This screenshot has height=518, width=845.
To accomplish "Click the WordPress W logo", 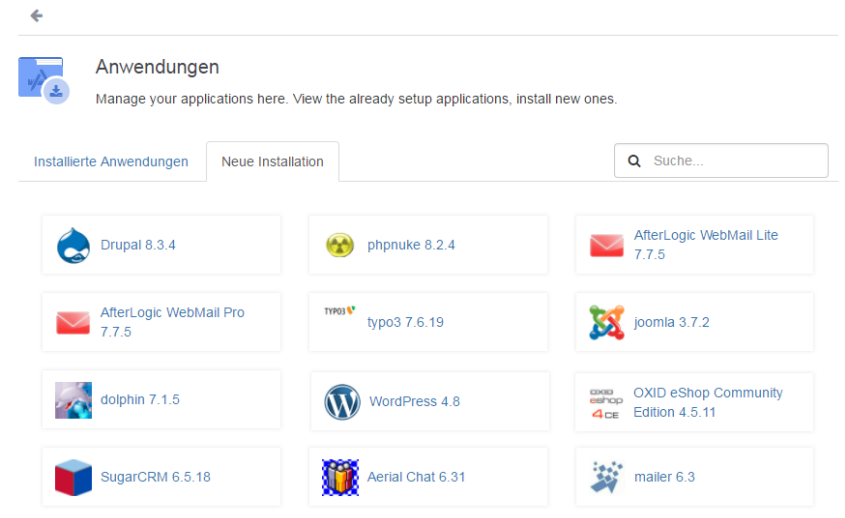I will pos(342,402).
